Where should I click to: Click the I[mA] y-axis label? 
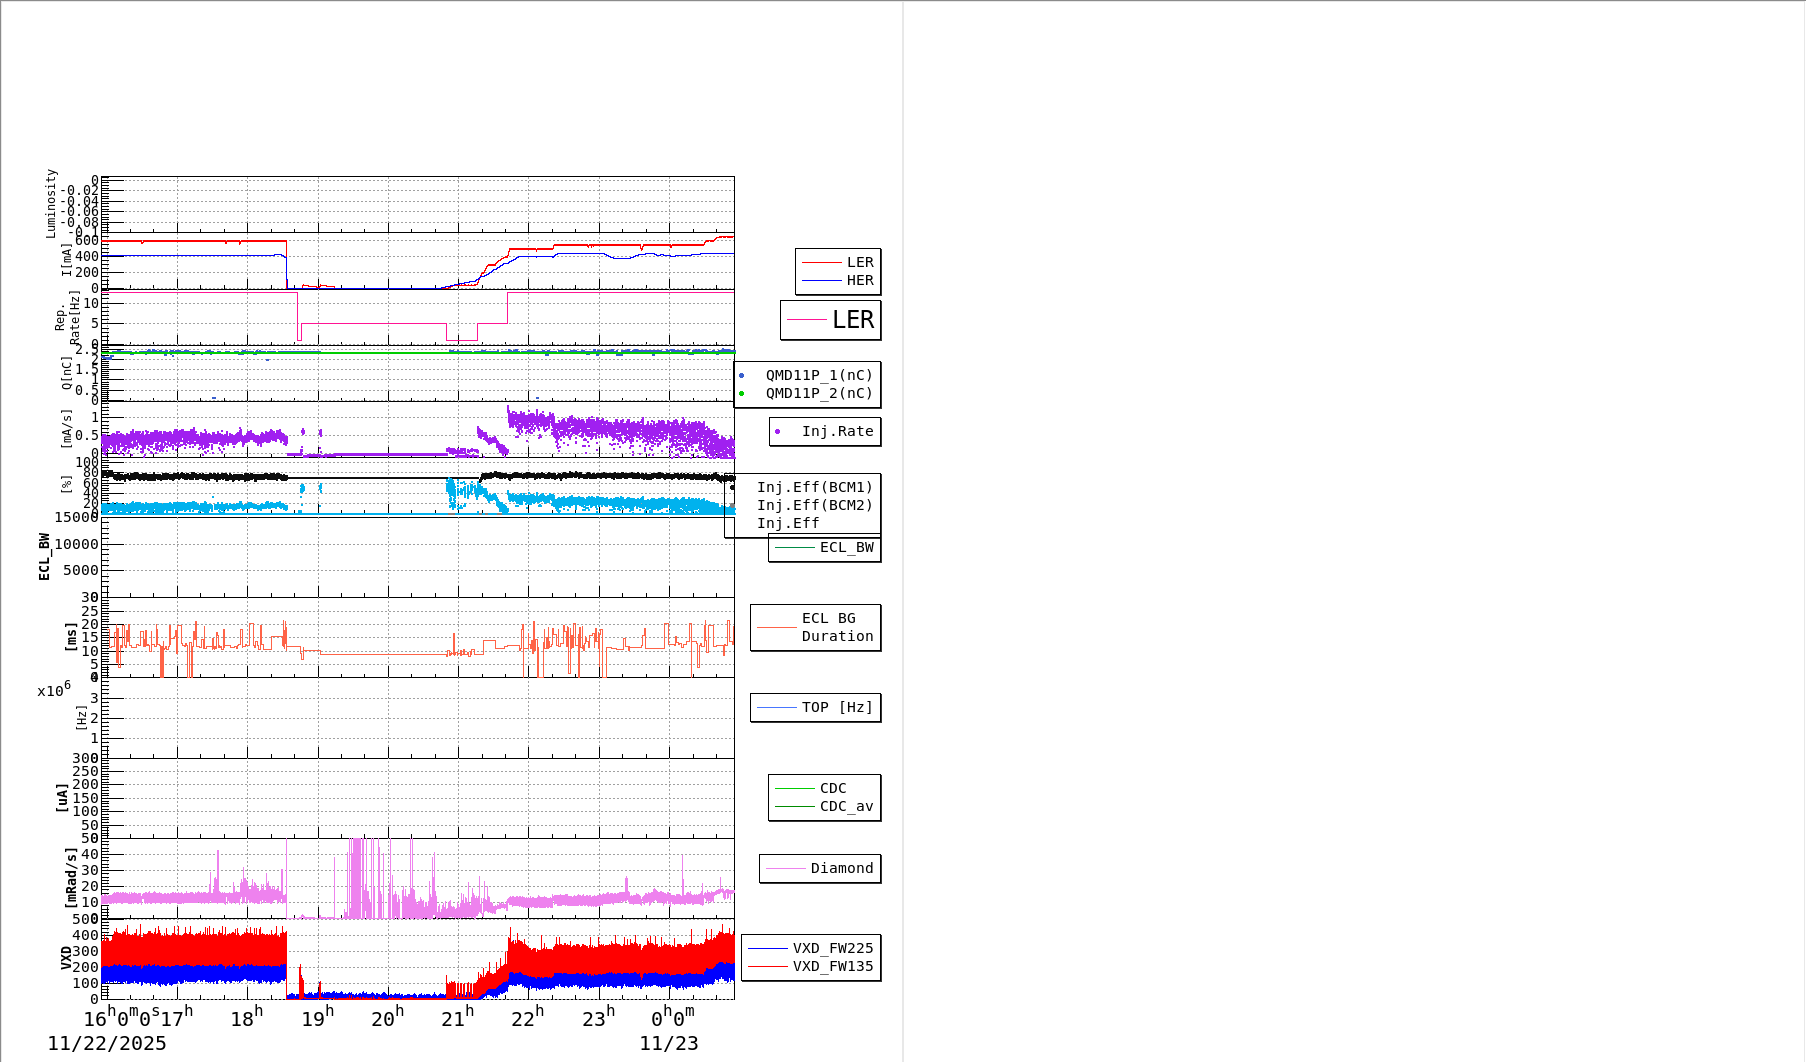point(67,260)
